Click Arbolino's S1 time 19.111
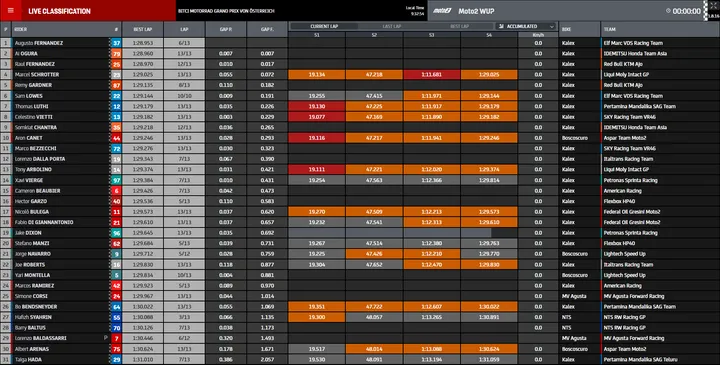The height and width of the screenshot is (365, 720). [x=317, y=170]
